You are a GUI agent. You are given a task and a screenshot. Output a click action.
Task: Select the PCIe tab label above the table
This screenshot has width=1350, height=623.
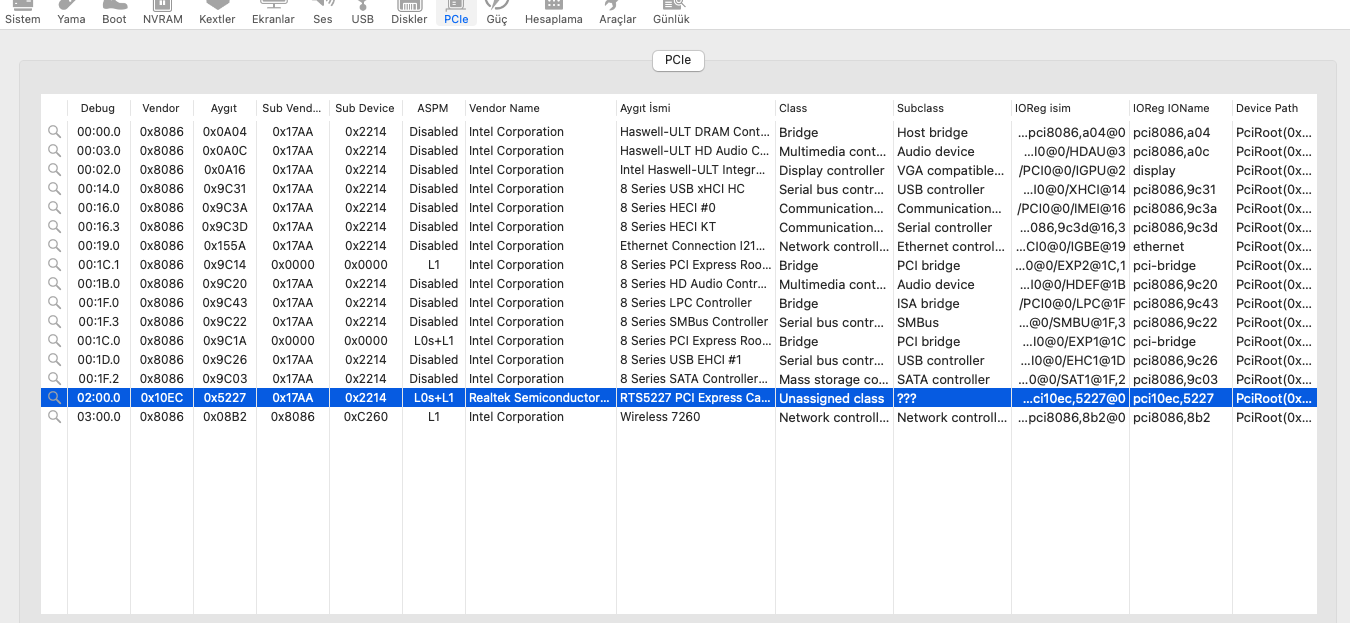coord(677,60)
